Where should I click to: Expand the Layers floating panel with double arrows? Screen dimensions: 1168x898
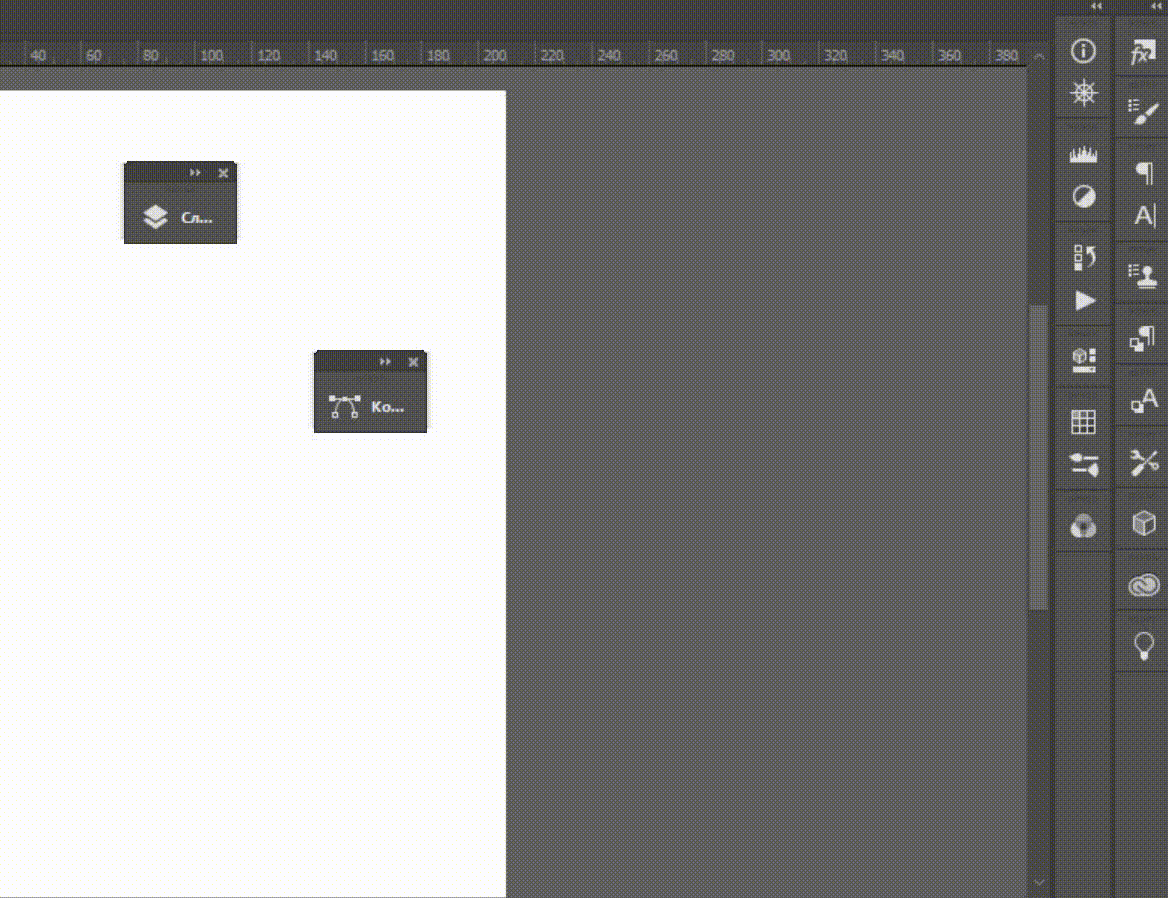pyautogui.click(x=195, y=173)
